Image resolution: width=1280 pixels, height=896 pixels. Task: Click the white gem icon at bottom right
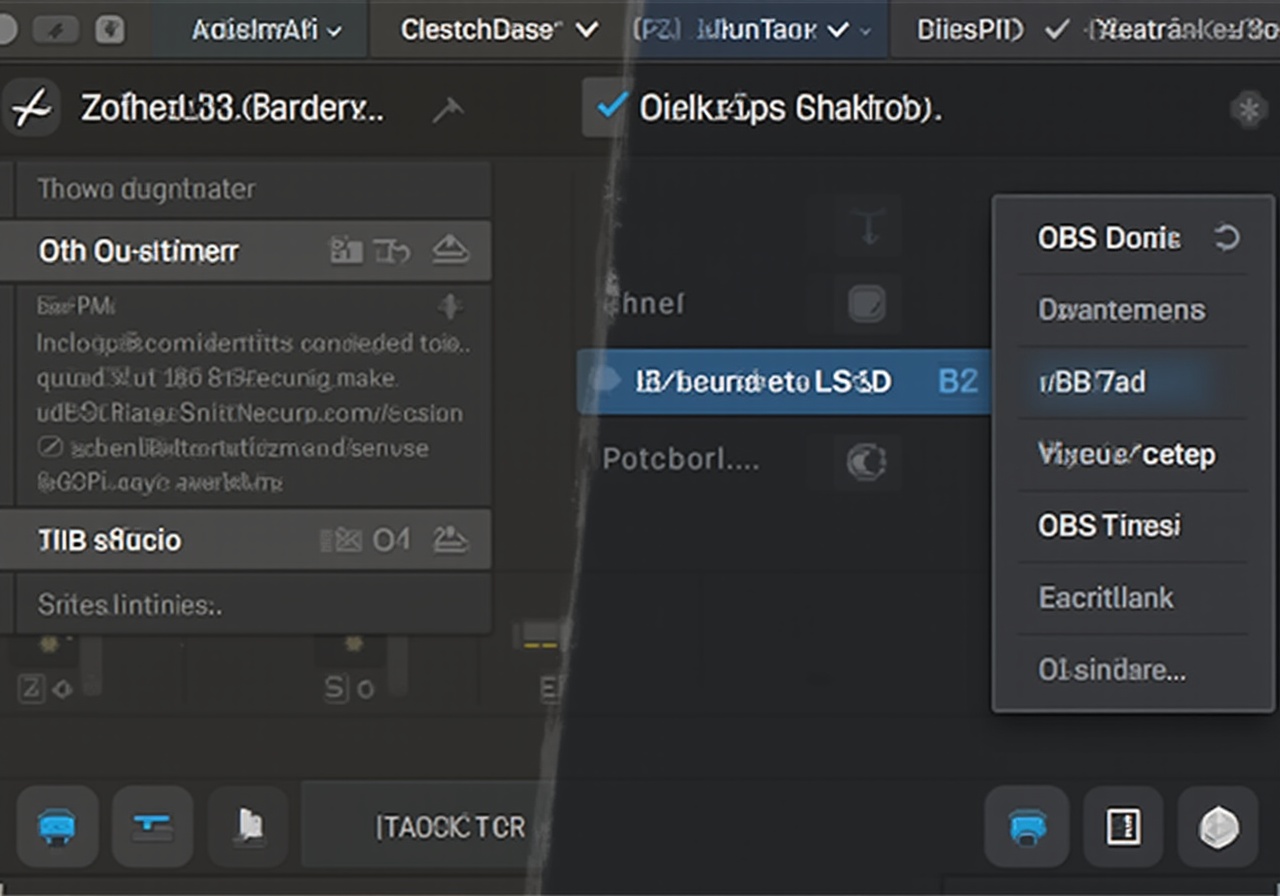pyautogui.click(x=1218, y=827)
